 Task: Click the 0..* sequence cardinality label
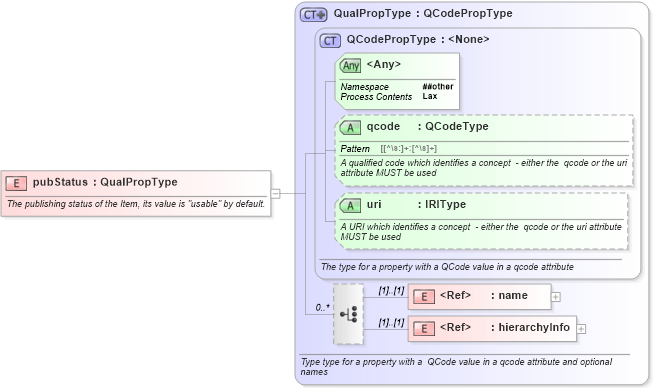[x=322, y=308]
